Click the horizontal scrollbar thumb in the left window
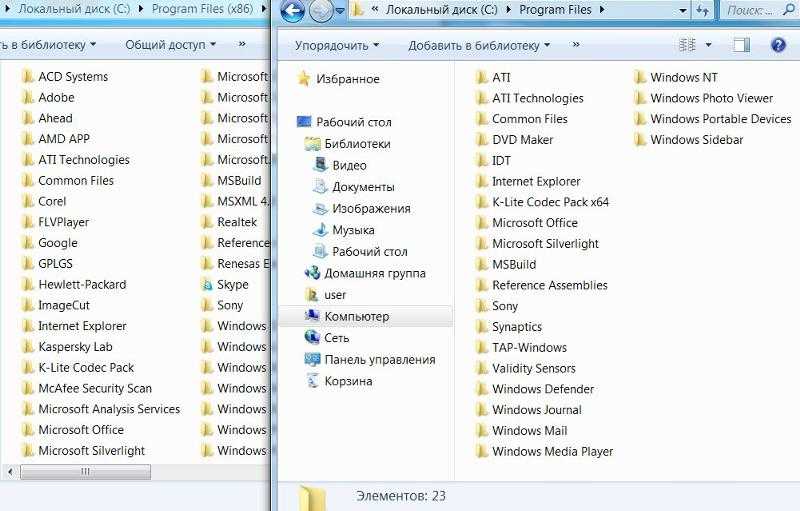Image resolution: width=800 pixels, height=511 pixels. tap(86, 472)
